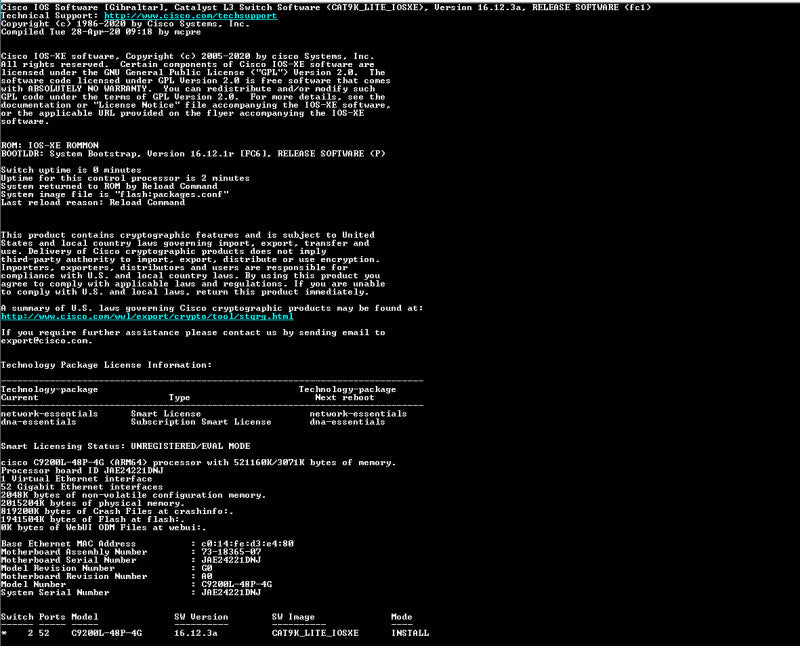This screenshot has height=646, width=800.
Task: Select CAT9K_LITE_IOSXE in switch table row
Action: 315,633
